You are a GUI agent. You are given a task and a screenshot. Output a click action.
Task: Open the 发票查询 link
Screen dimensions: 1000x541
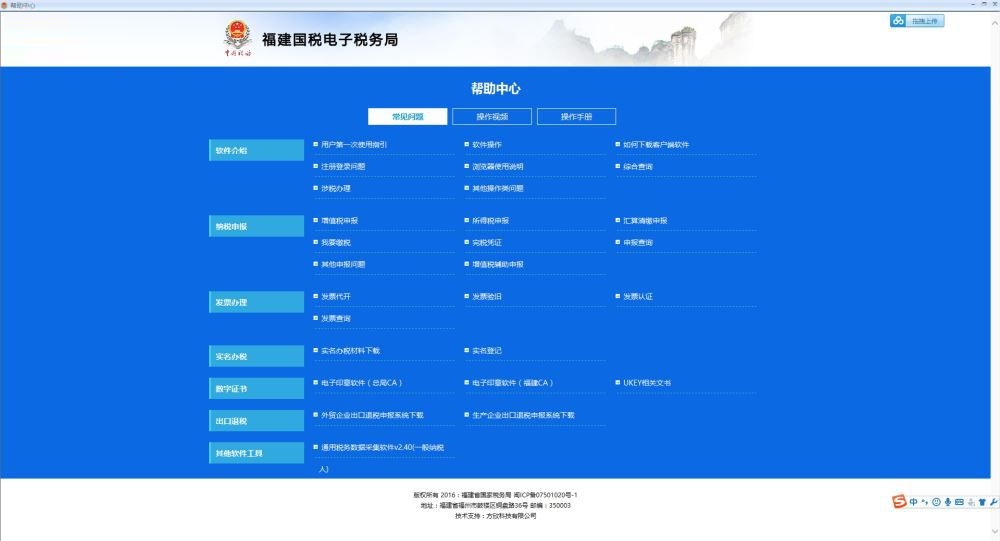tap(335, 318)
